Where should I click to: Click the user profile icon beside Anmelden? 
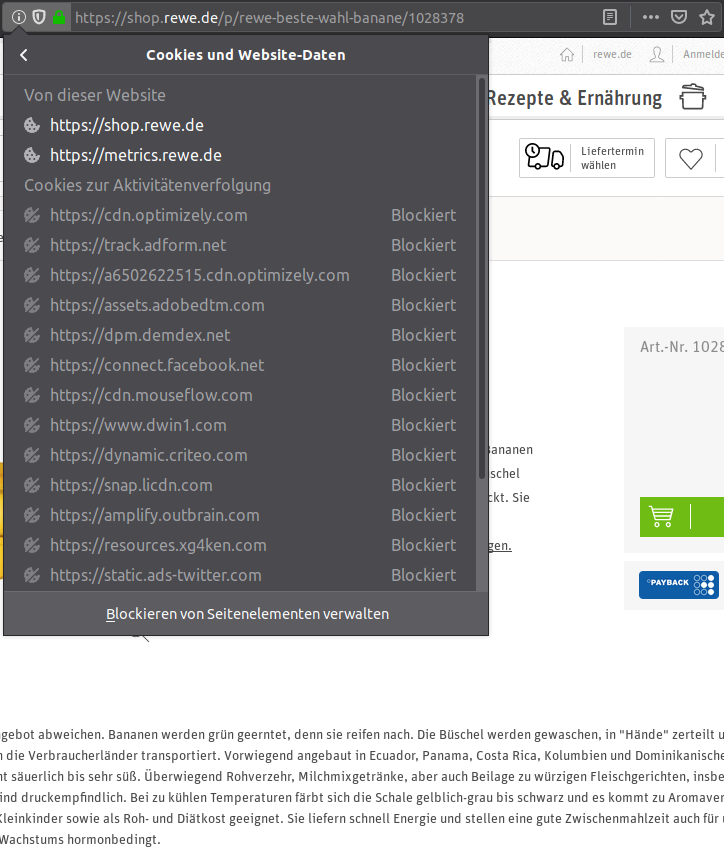657,55
